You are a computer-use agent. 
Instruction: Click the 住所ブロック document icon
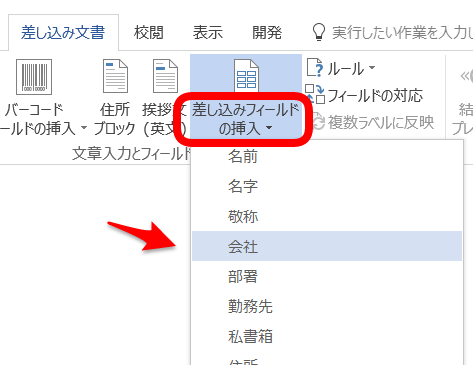click(115, 76)
